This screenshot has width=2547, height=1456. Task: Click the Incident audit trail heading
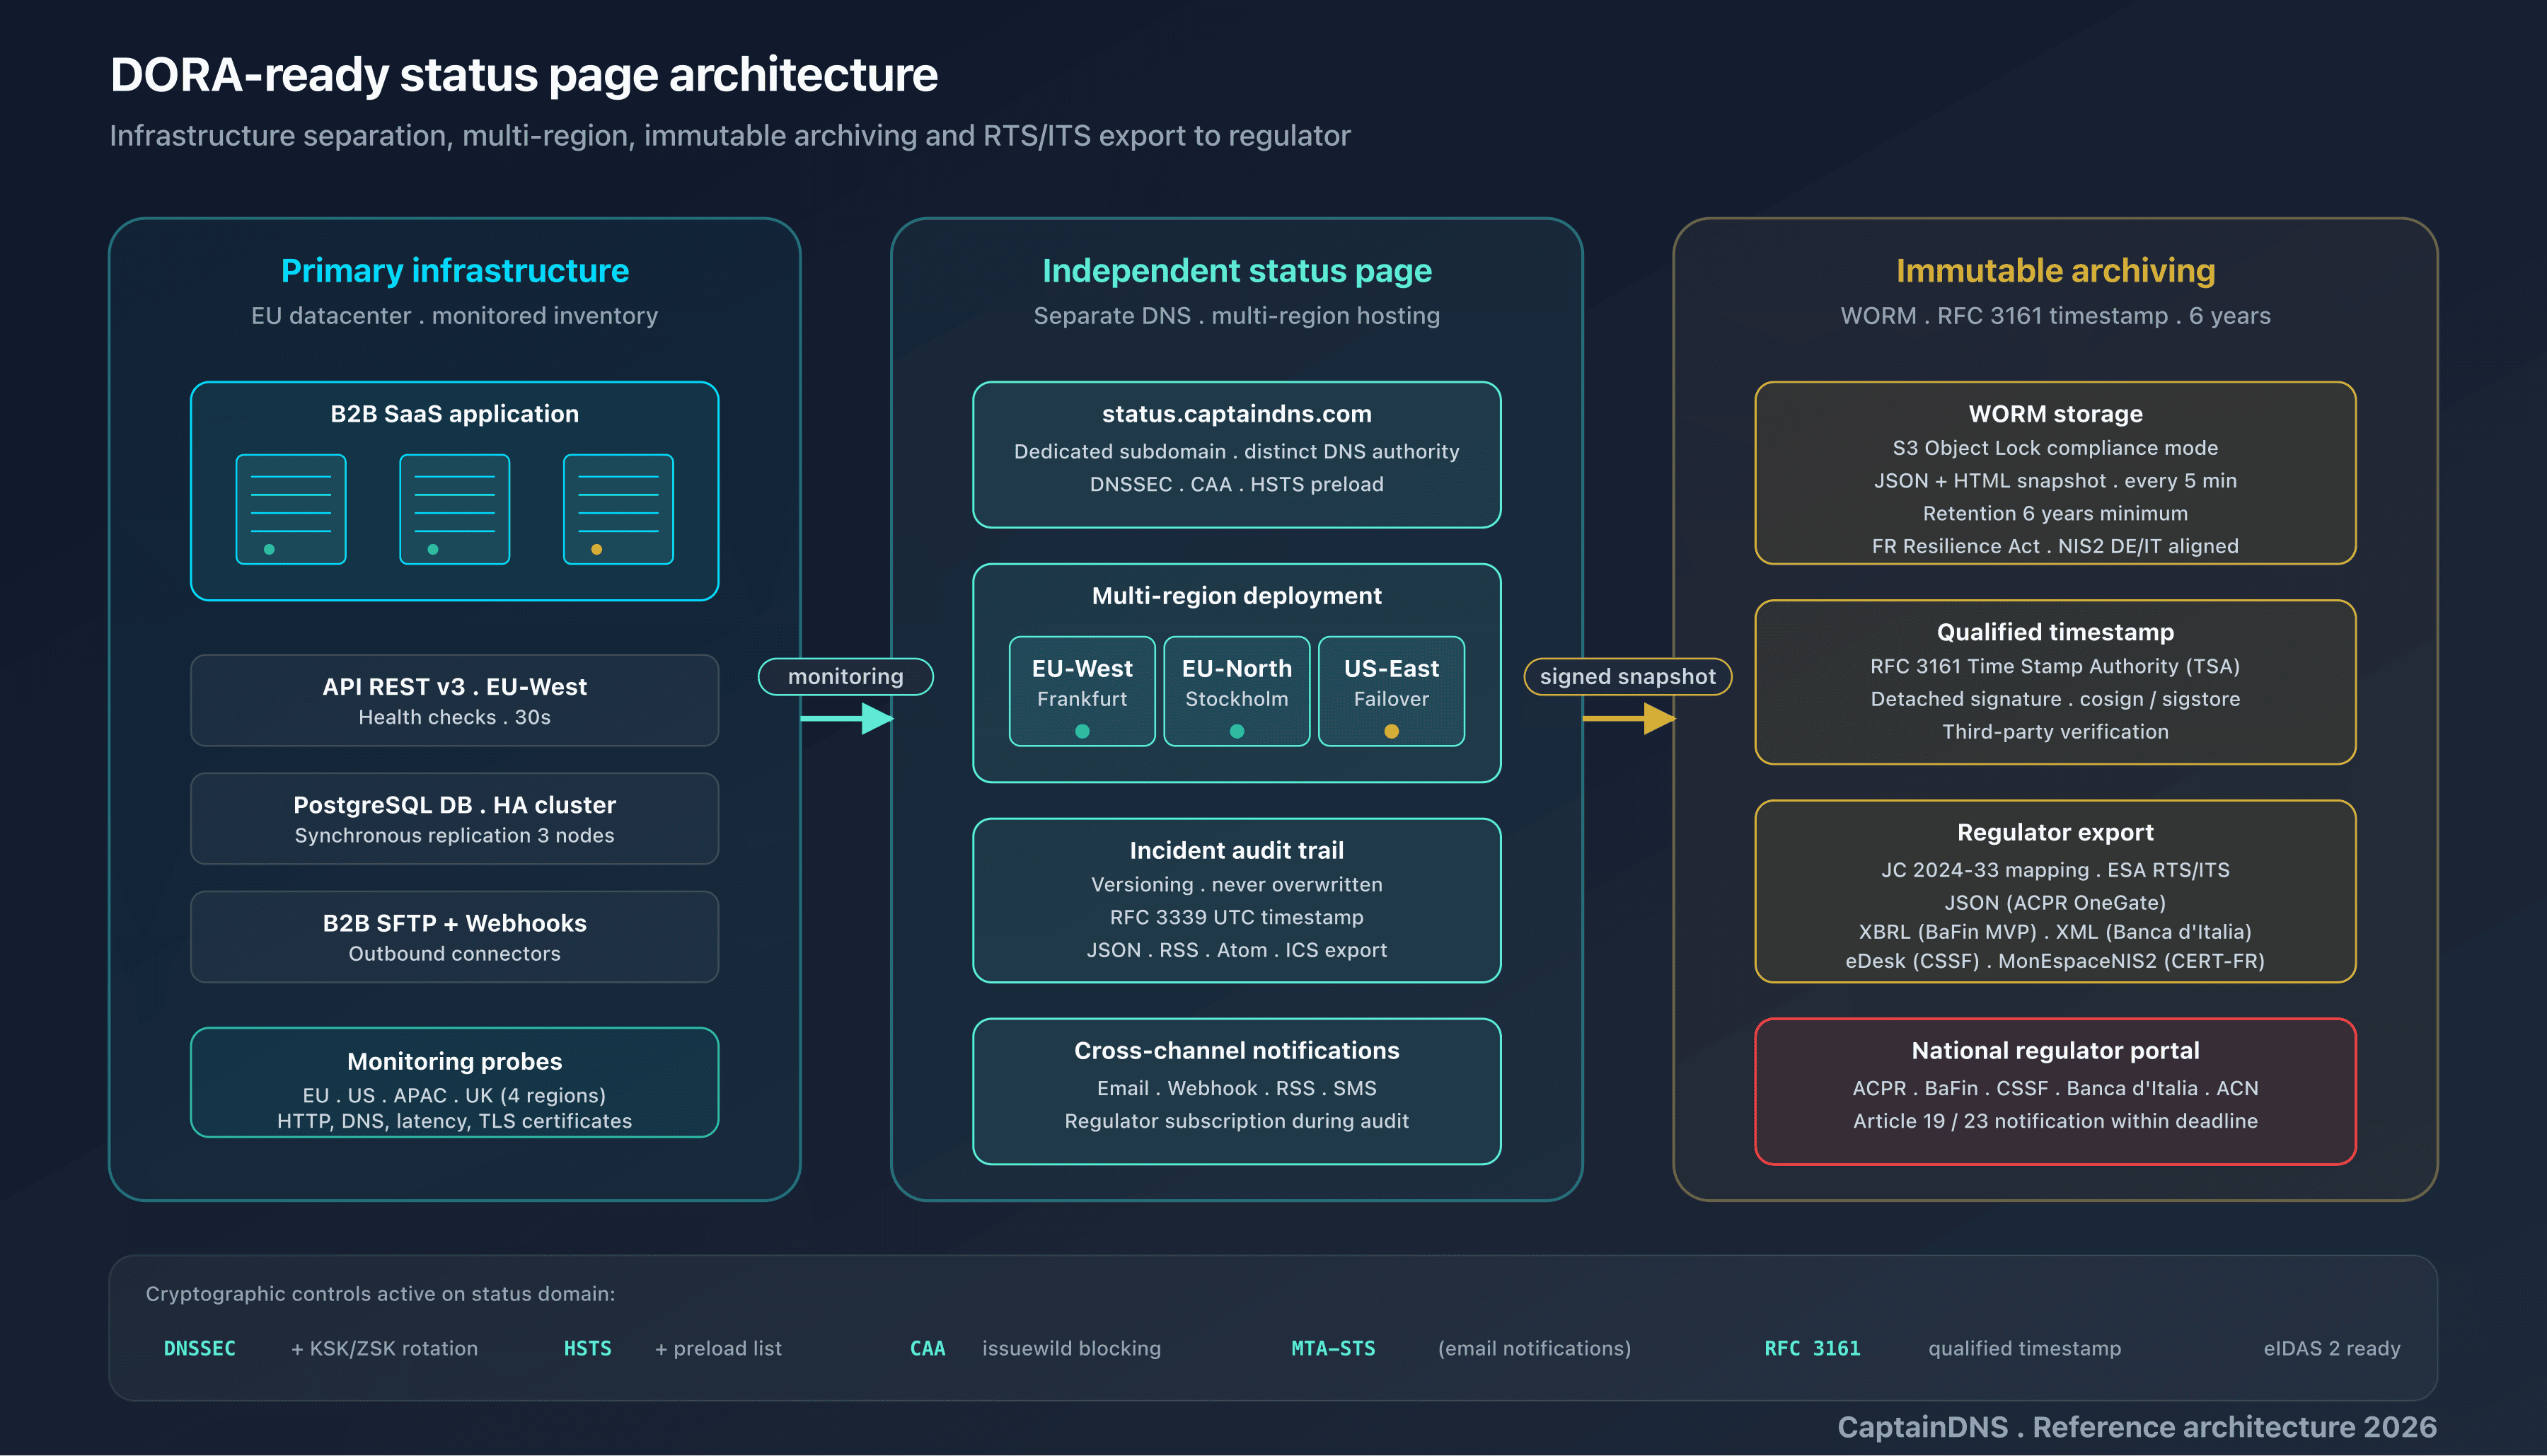coord(1237,850)
